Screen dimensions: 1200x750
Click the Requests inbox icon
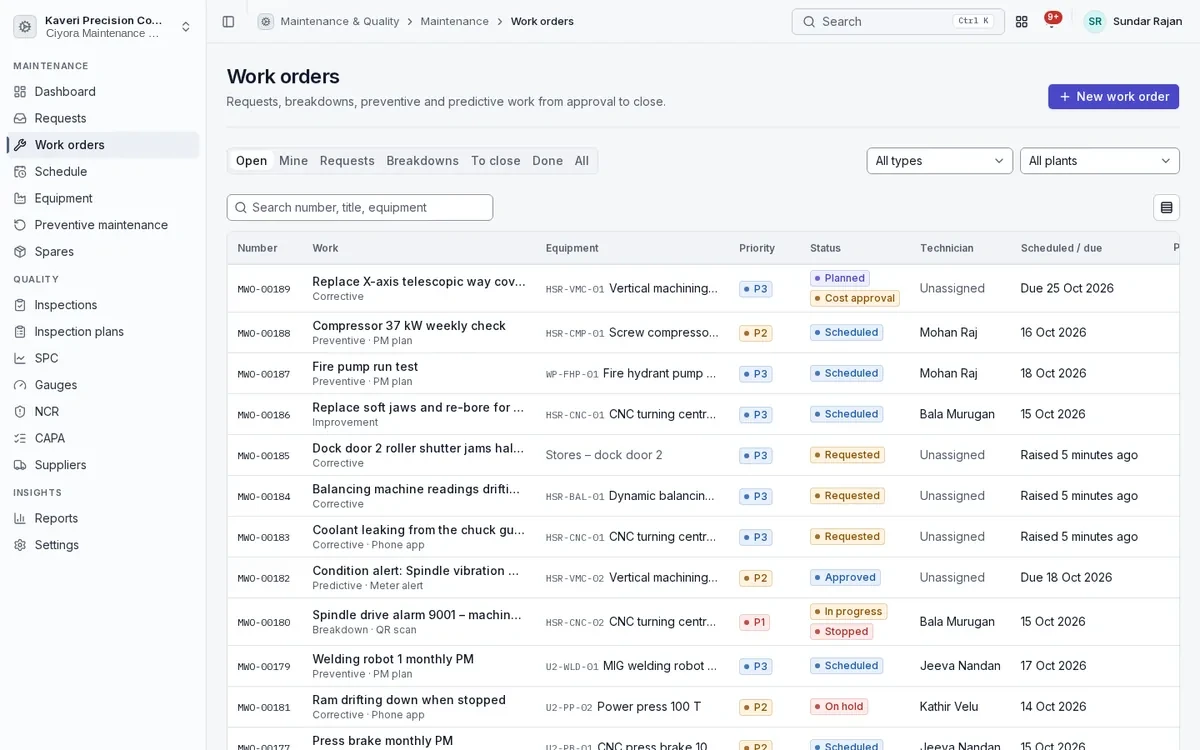pyautogui.click(x=20, y=118)
